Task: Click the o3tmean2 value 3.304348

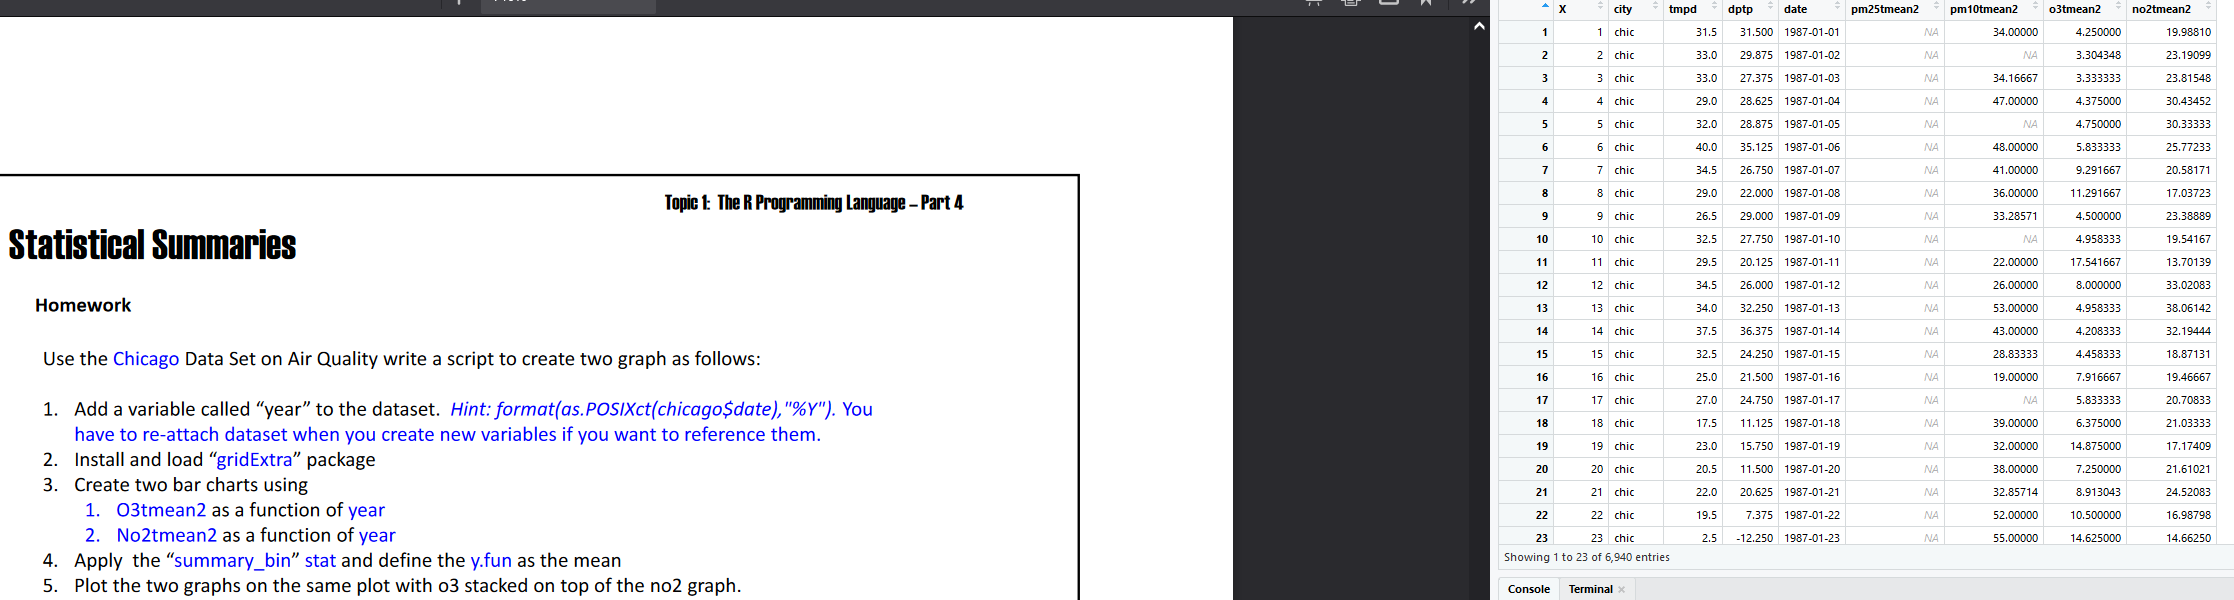Action: coord(2098,55)
